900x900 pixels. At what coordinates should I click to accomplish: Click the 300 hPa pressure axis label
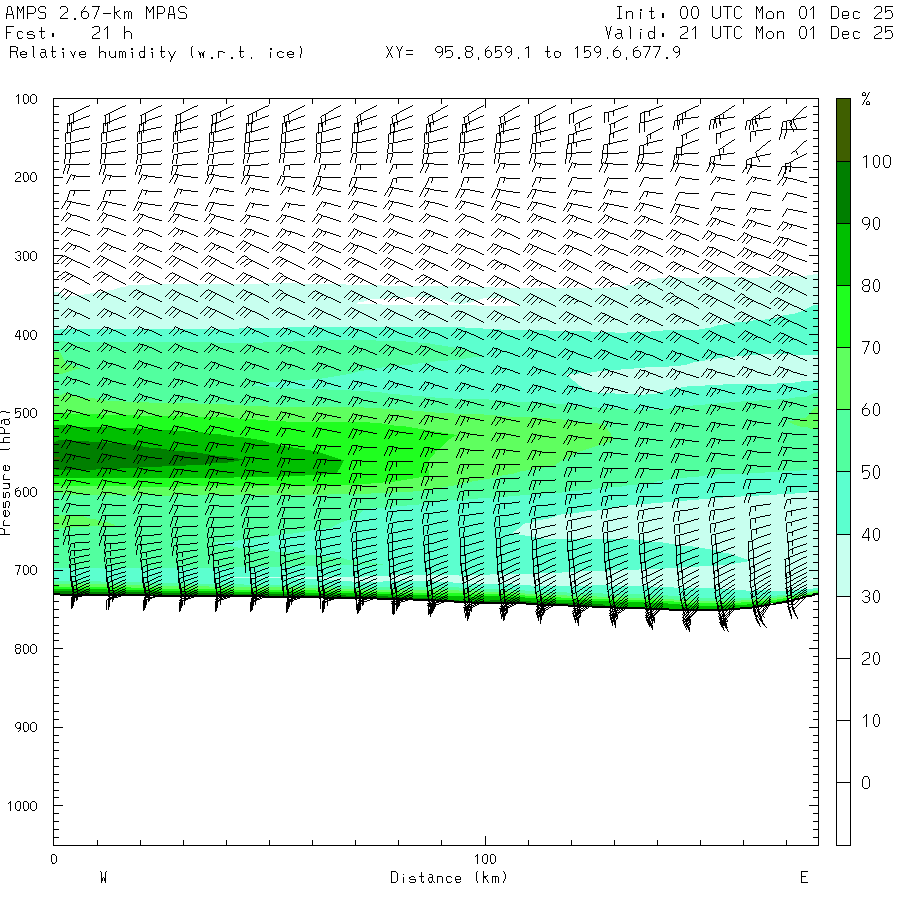click(26, 256)
